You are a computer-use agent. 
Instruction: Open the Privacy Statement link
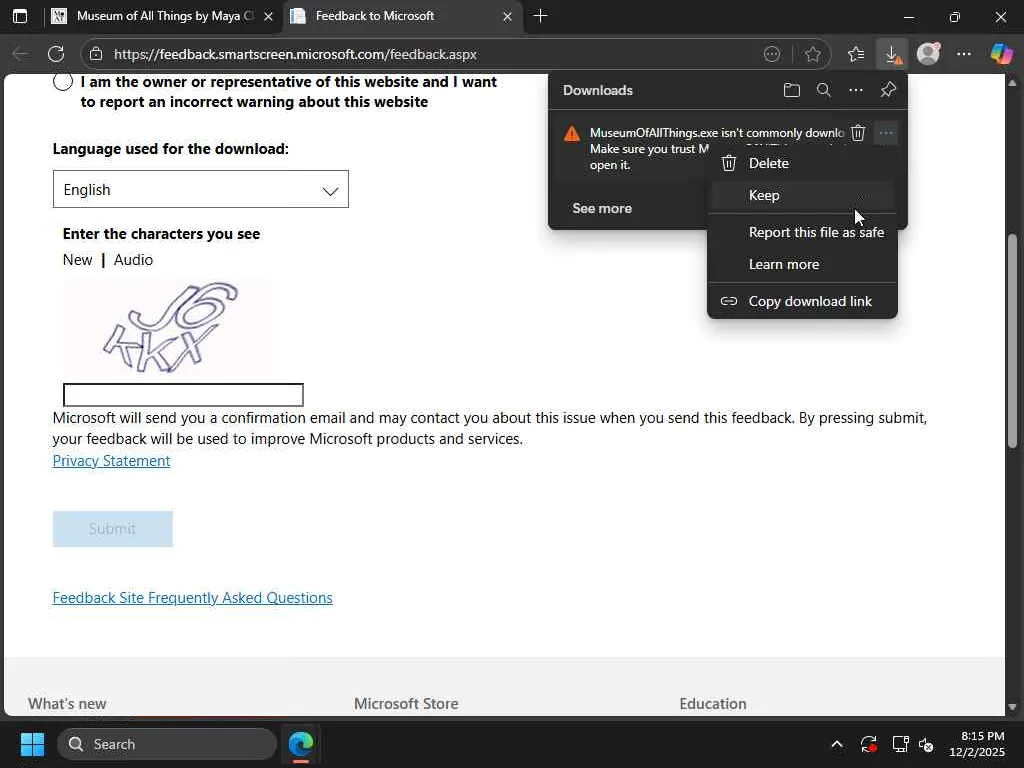coord(111,461)
